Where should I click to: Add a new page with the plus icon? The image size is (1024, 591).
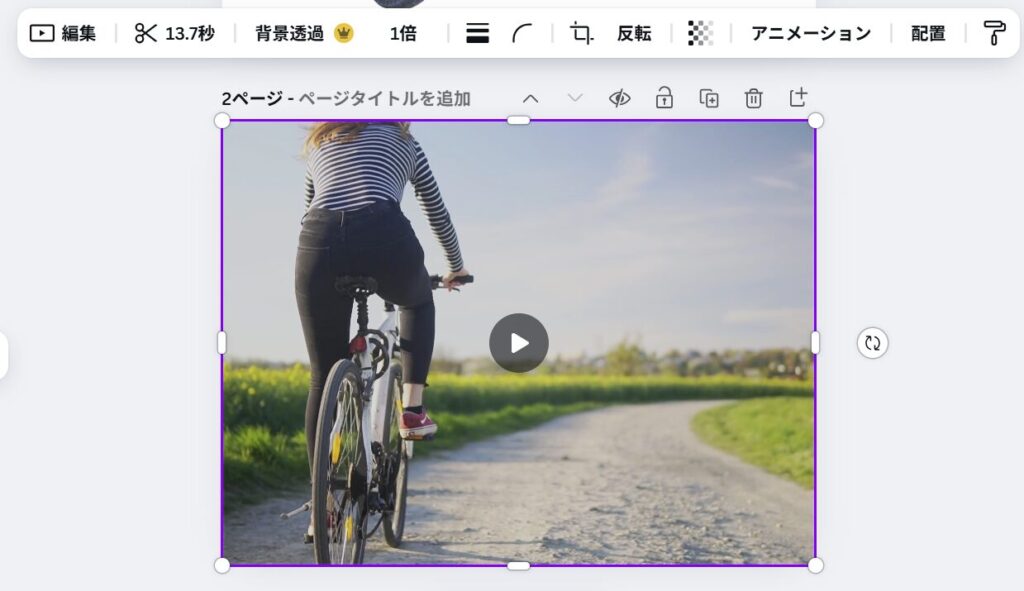point(798,97)
